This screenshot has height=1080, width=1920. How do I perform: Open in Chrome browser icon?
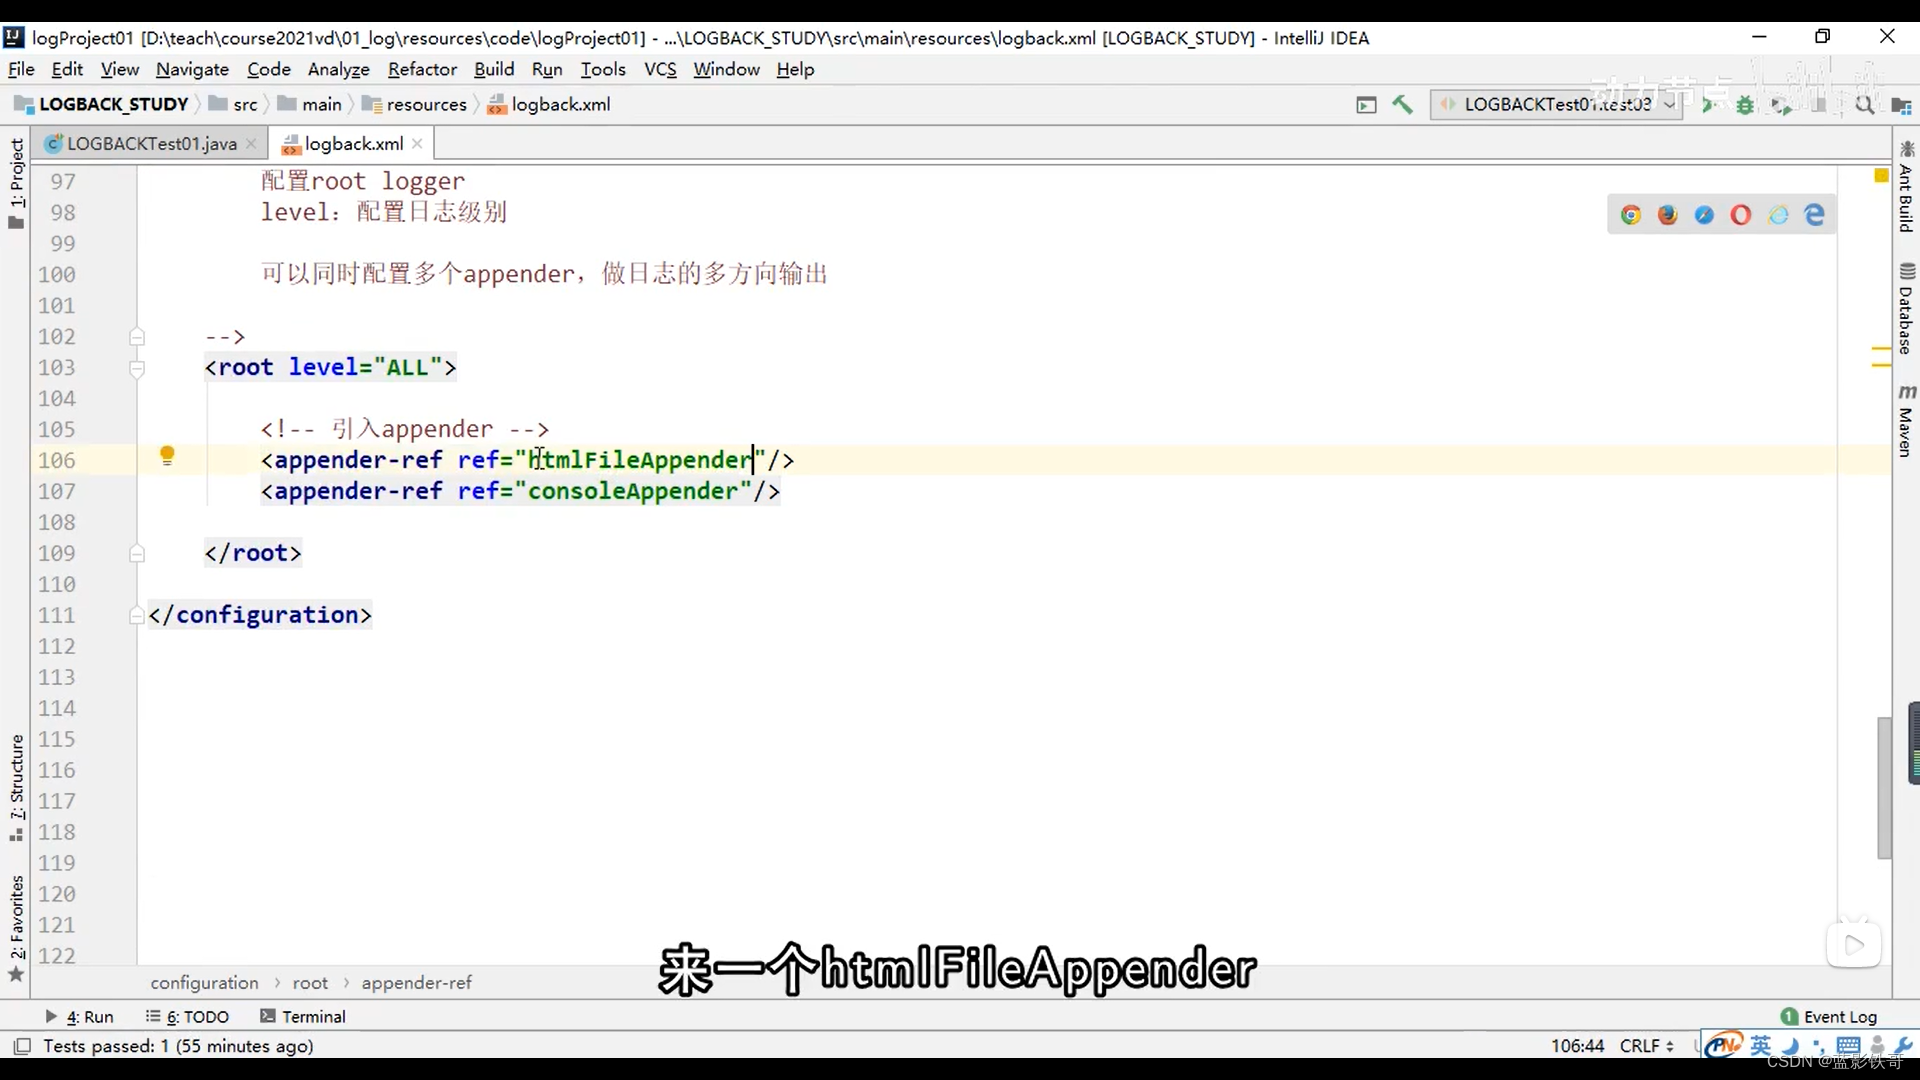pos(1631,215)
